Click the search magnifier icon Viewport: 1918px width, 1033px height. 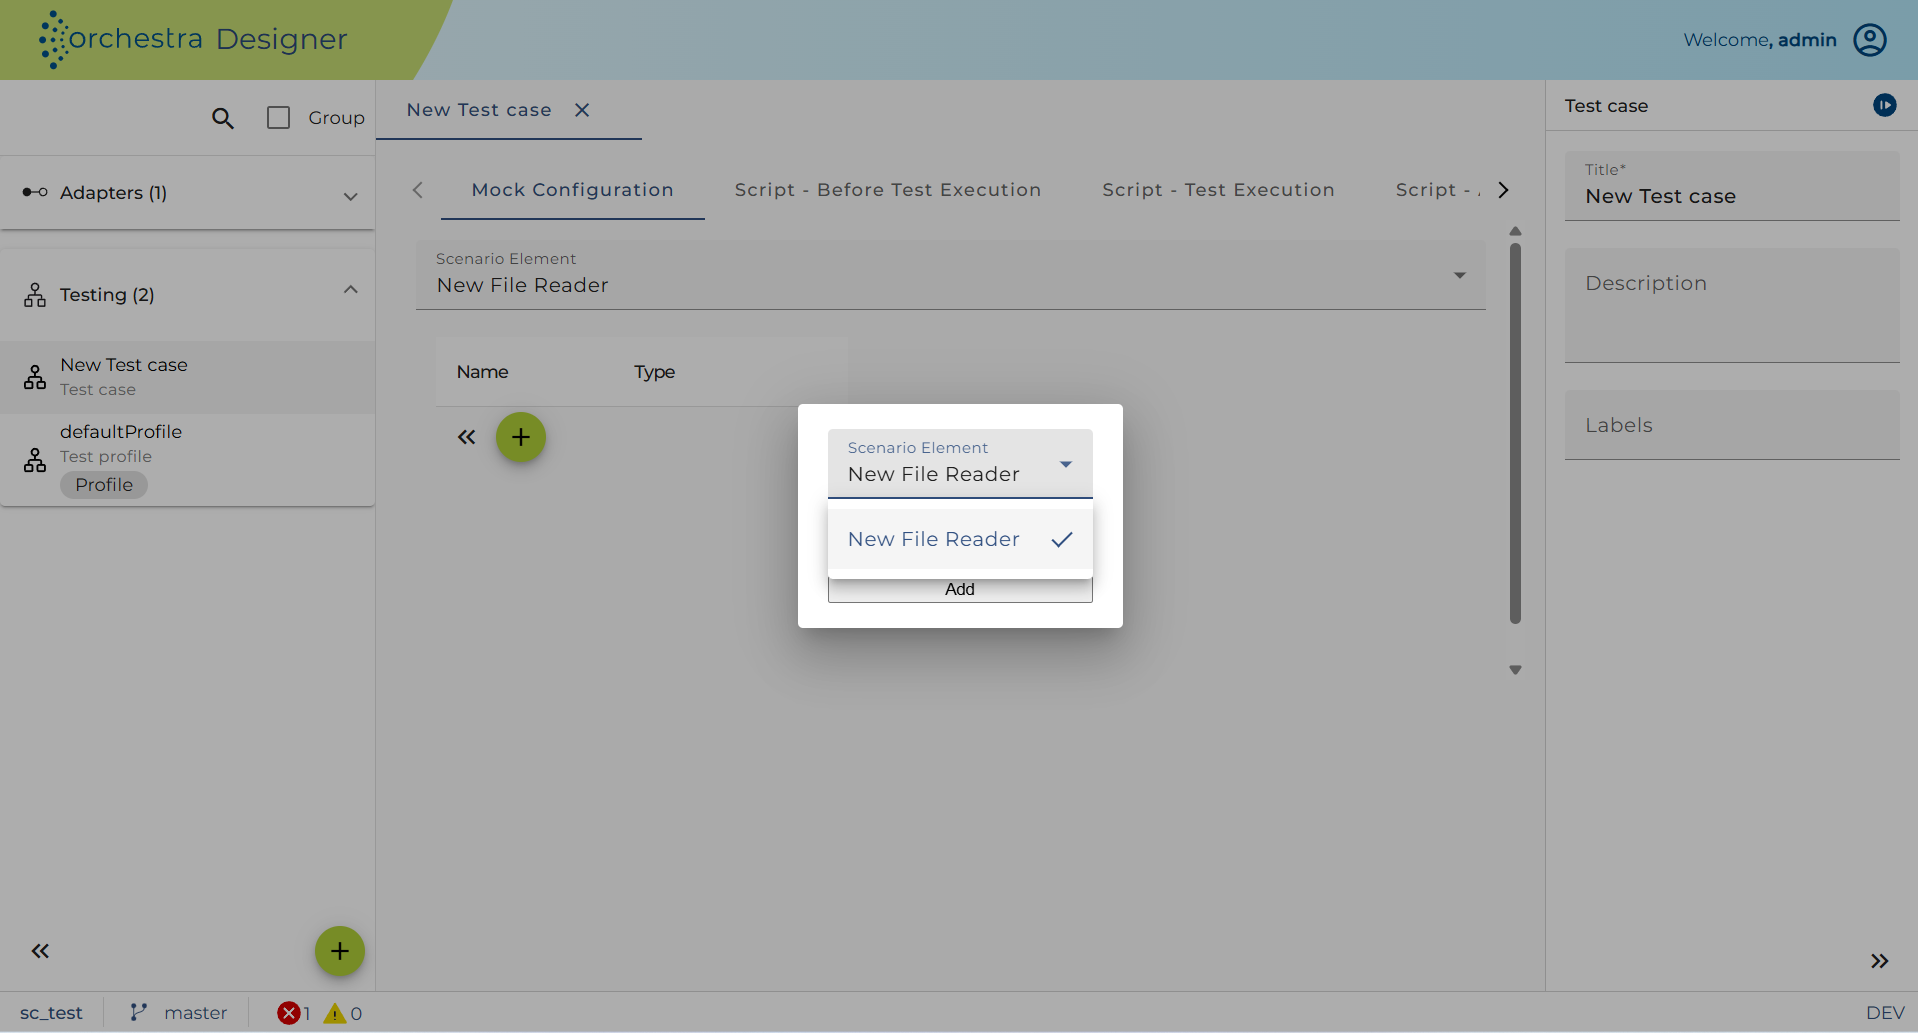pyautogui.click(x=223, y=118)
